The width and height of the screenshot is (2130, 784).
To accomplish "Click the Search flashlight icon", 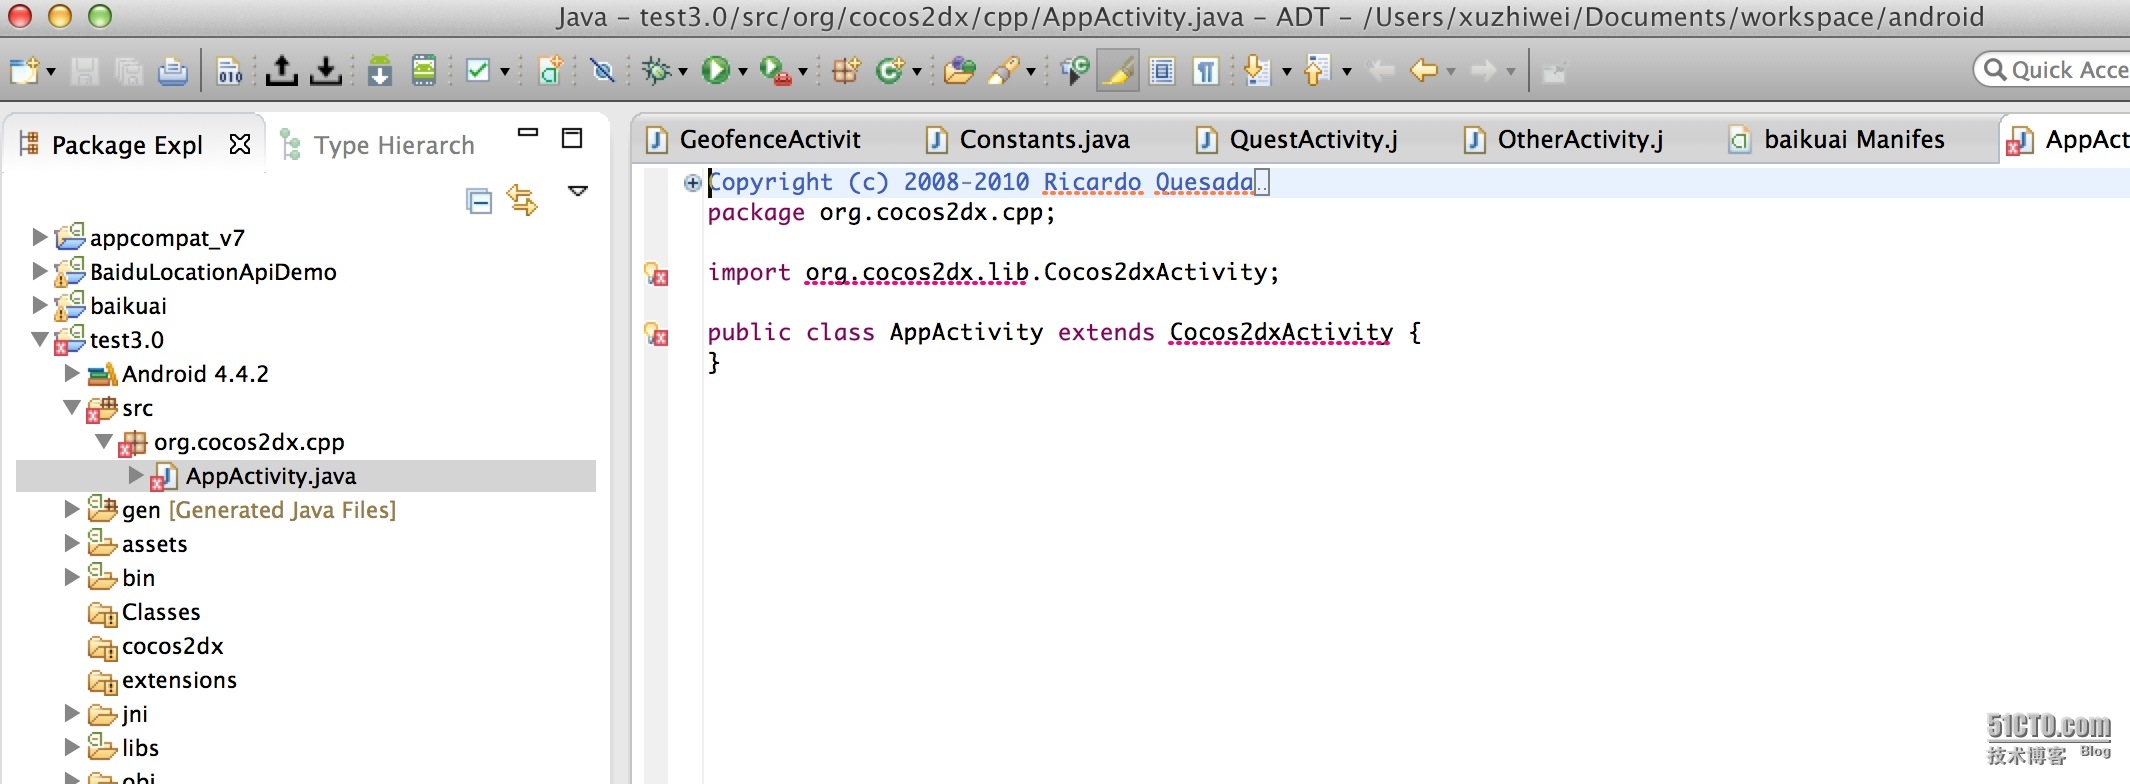I will pos(1003,71).
